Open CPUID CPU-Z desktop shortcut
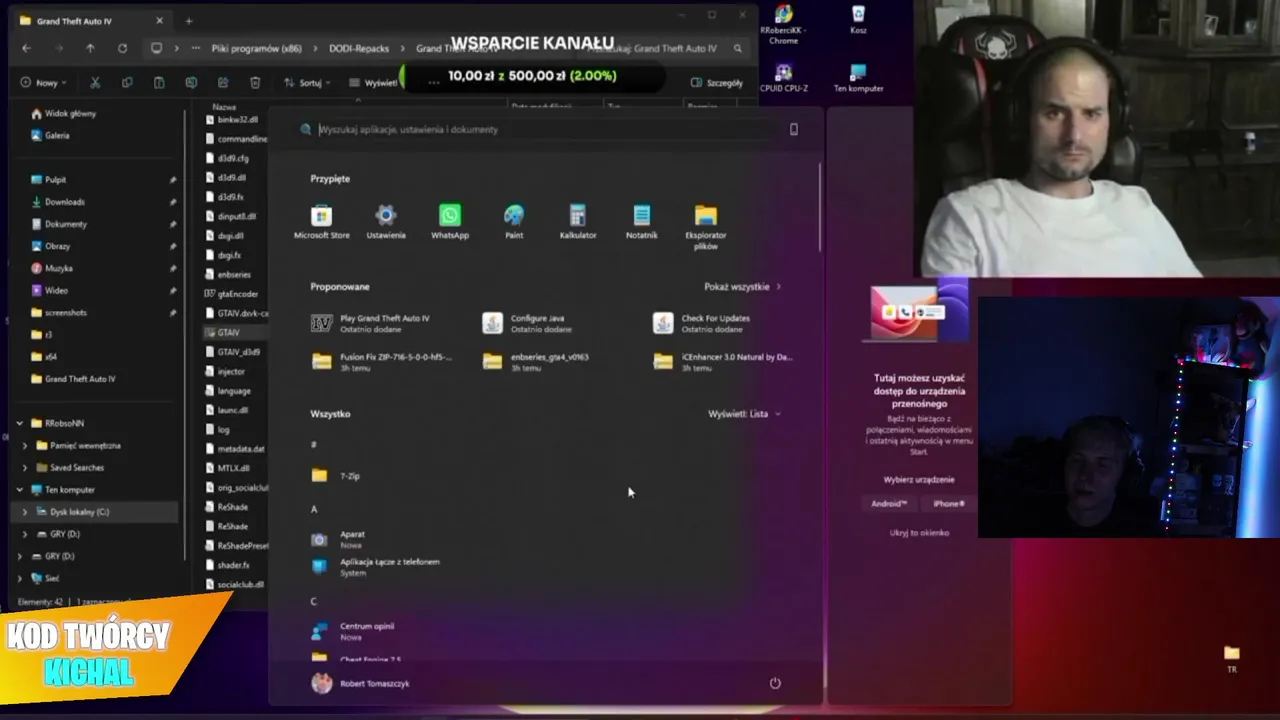 pyautogui.click(x=783, y=79)
